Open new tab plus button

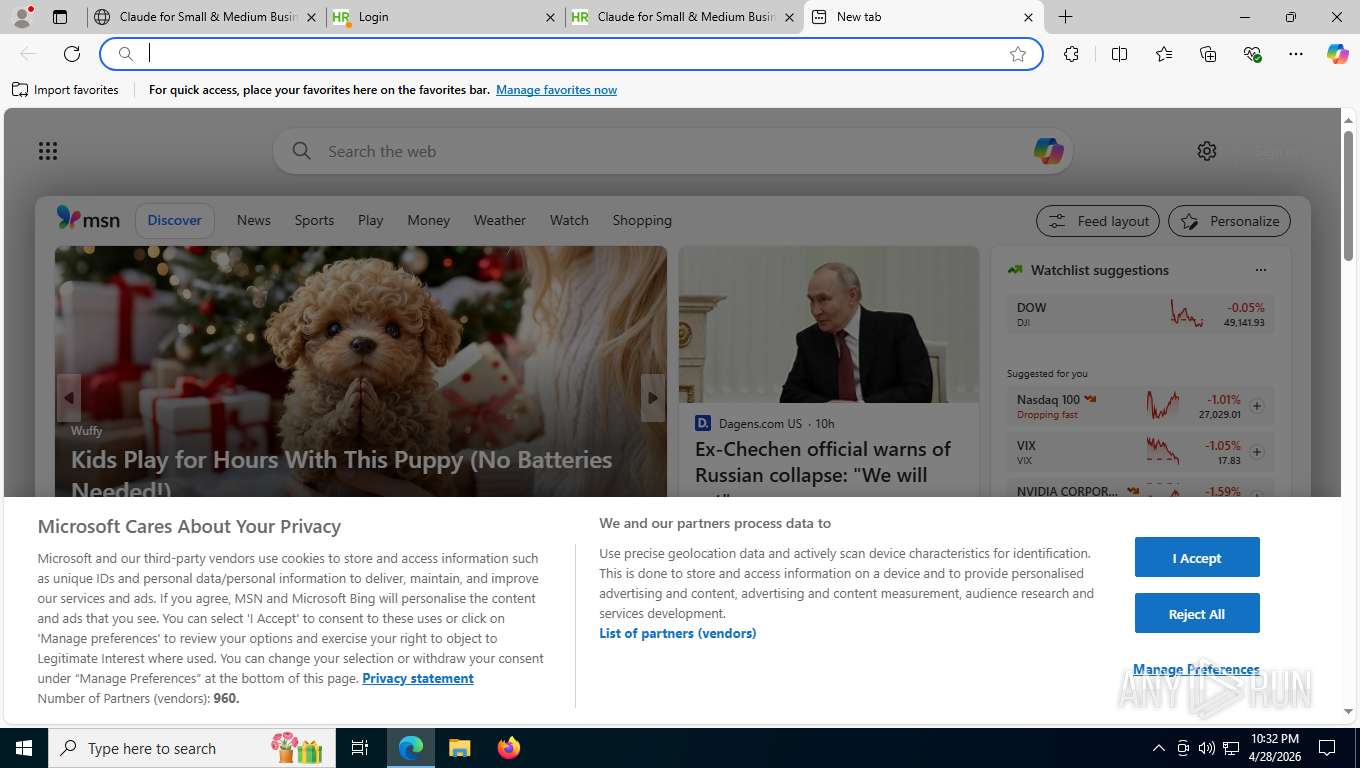coord(1066,17)
